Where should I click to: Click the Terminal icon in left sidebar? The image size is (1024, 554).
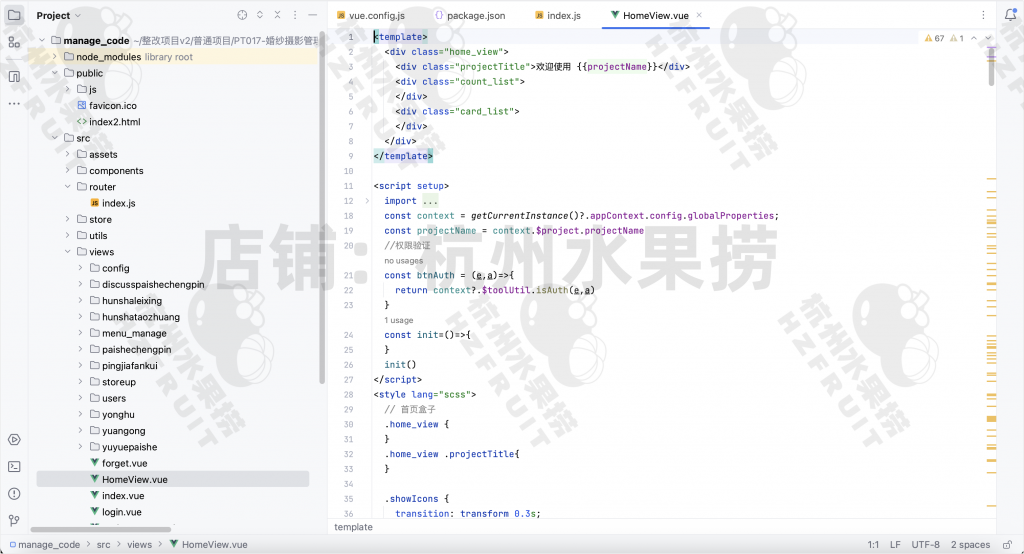tap(14, 466)
